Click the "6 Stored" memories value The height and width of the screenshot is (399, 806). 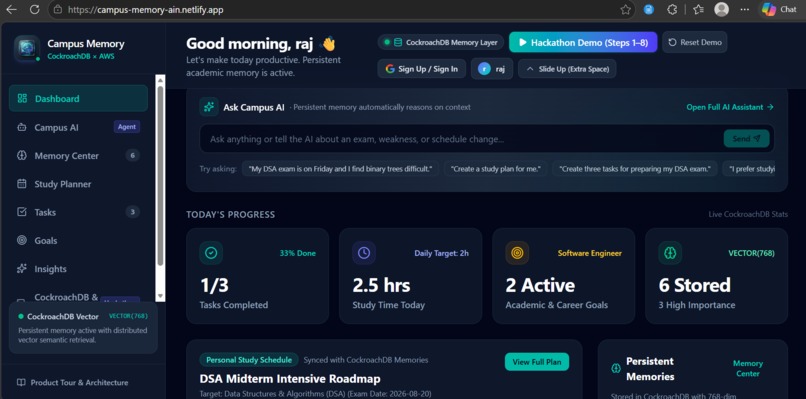[694, 285]
